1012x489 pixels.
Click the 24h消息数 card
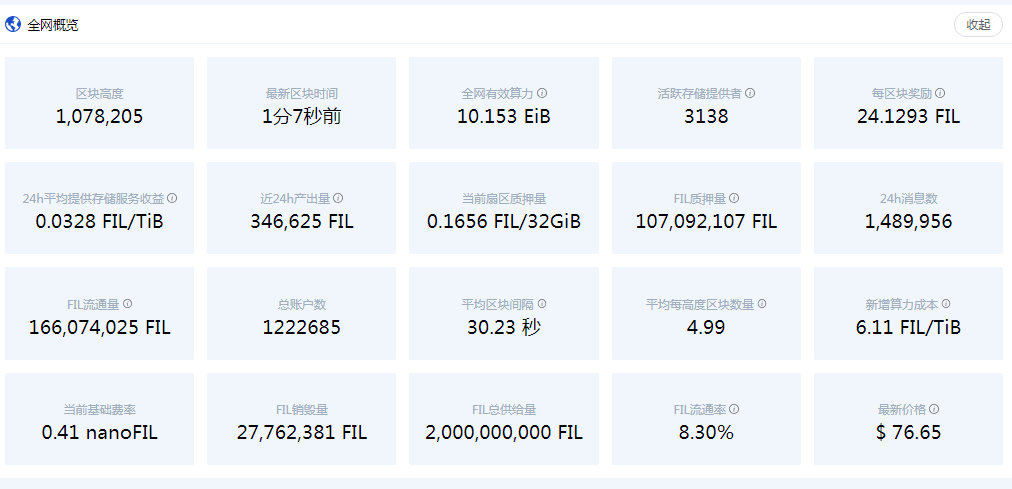coord(908,208)
